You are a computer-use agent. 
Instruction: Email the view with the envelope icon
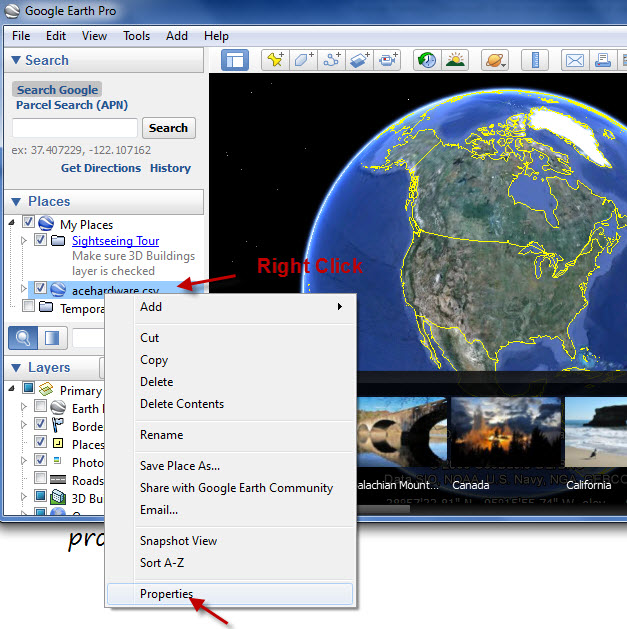(575, 60)
